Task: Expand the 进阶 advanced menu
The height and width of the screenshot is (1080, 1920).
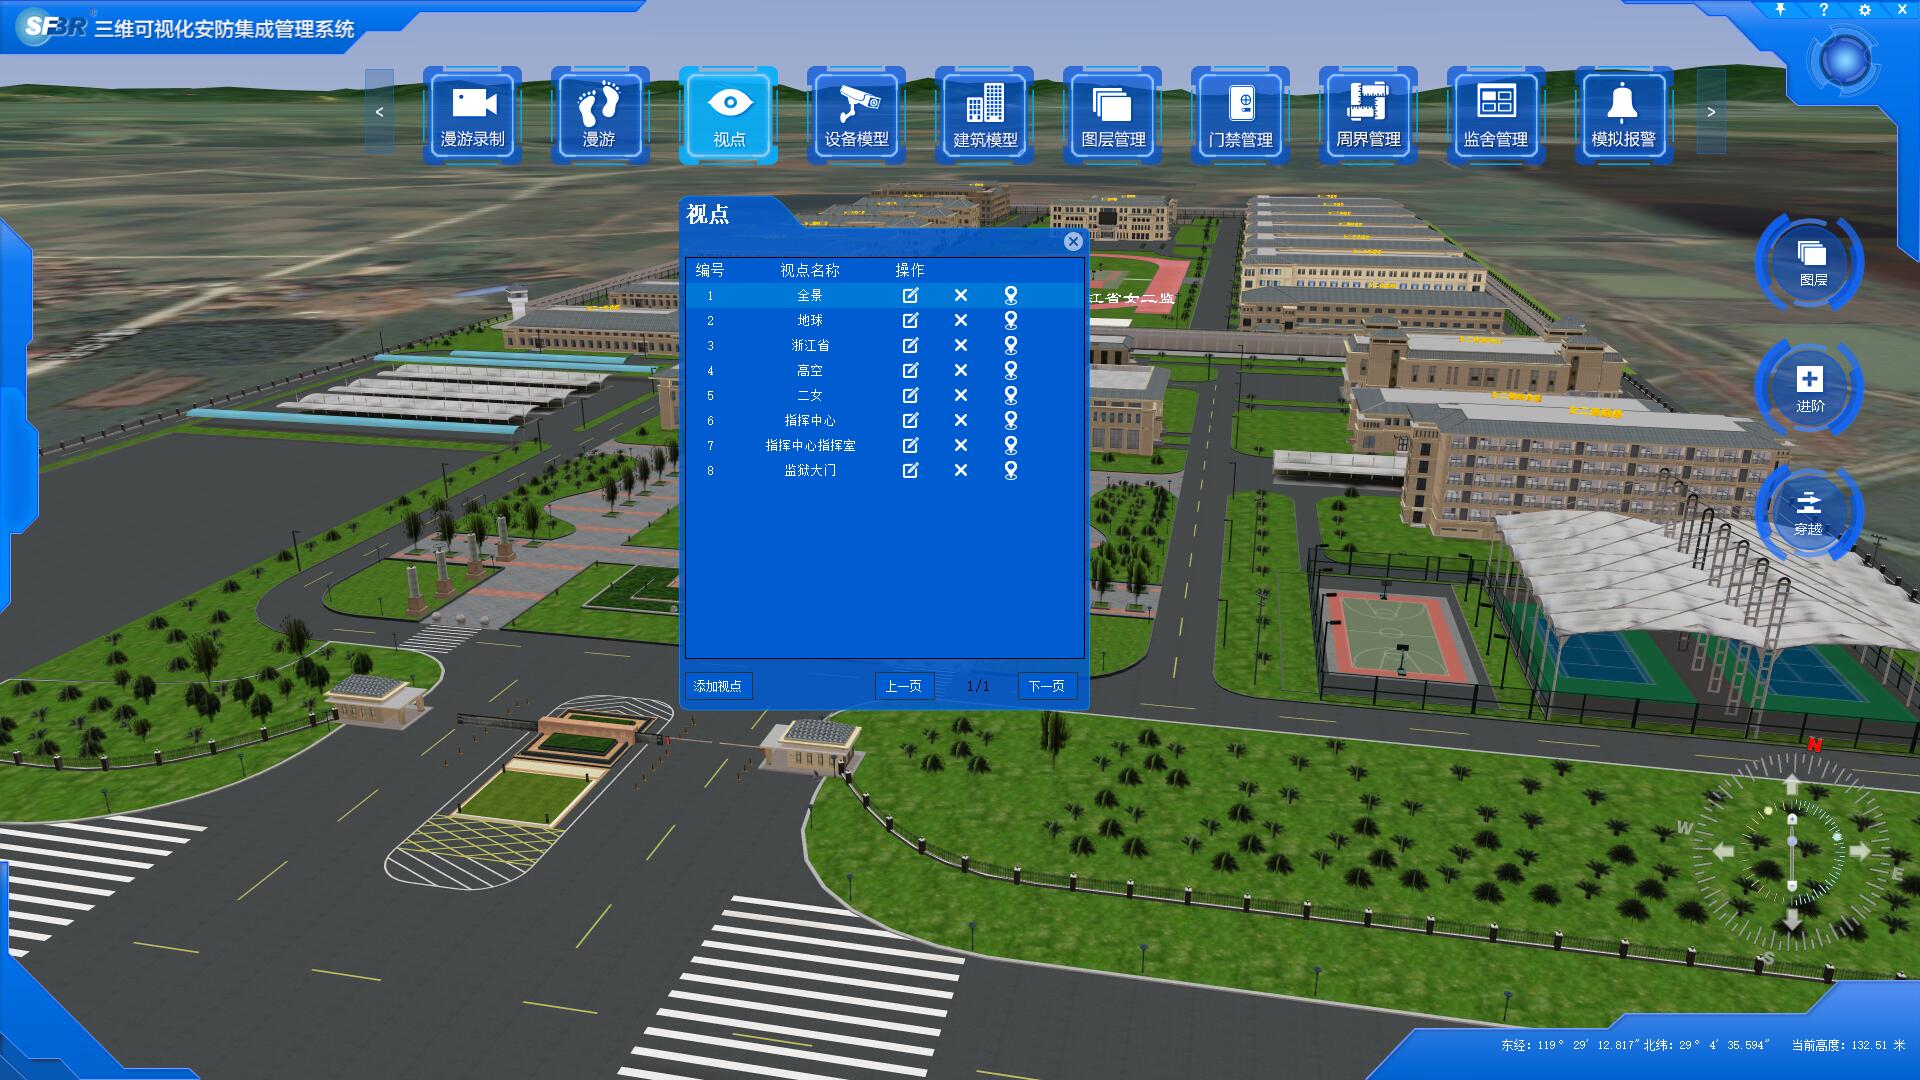Action: [x=1810, y=388]
